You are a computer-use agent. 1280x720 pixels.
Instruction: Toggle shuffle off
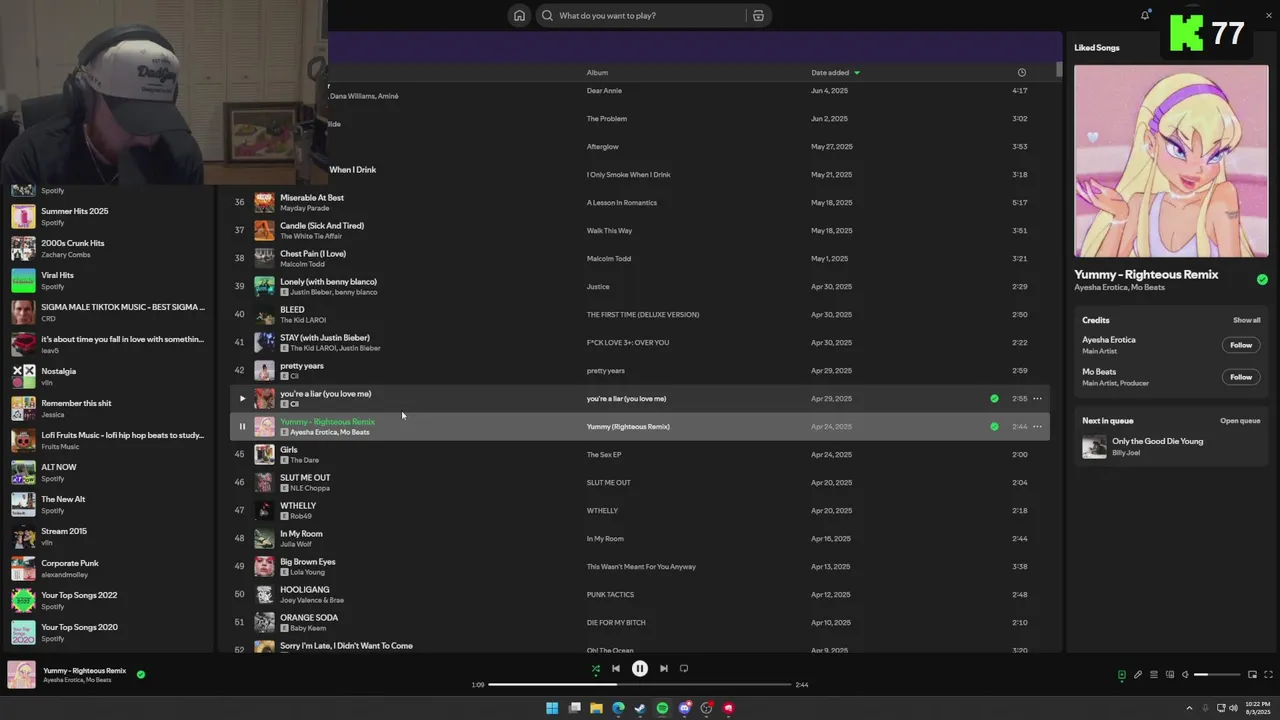click(595, 669)
